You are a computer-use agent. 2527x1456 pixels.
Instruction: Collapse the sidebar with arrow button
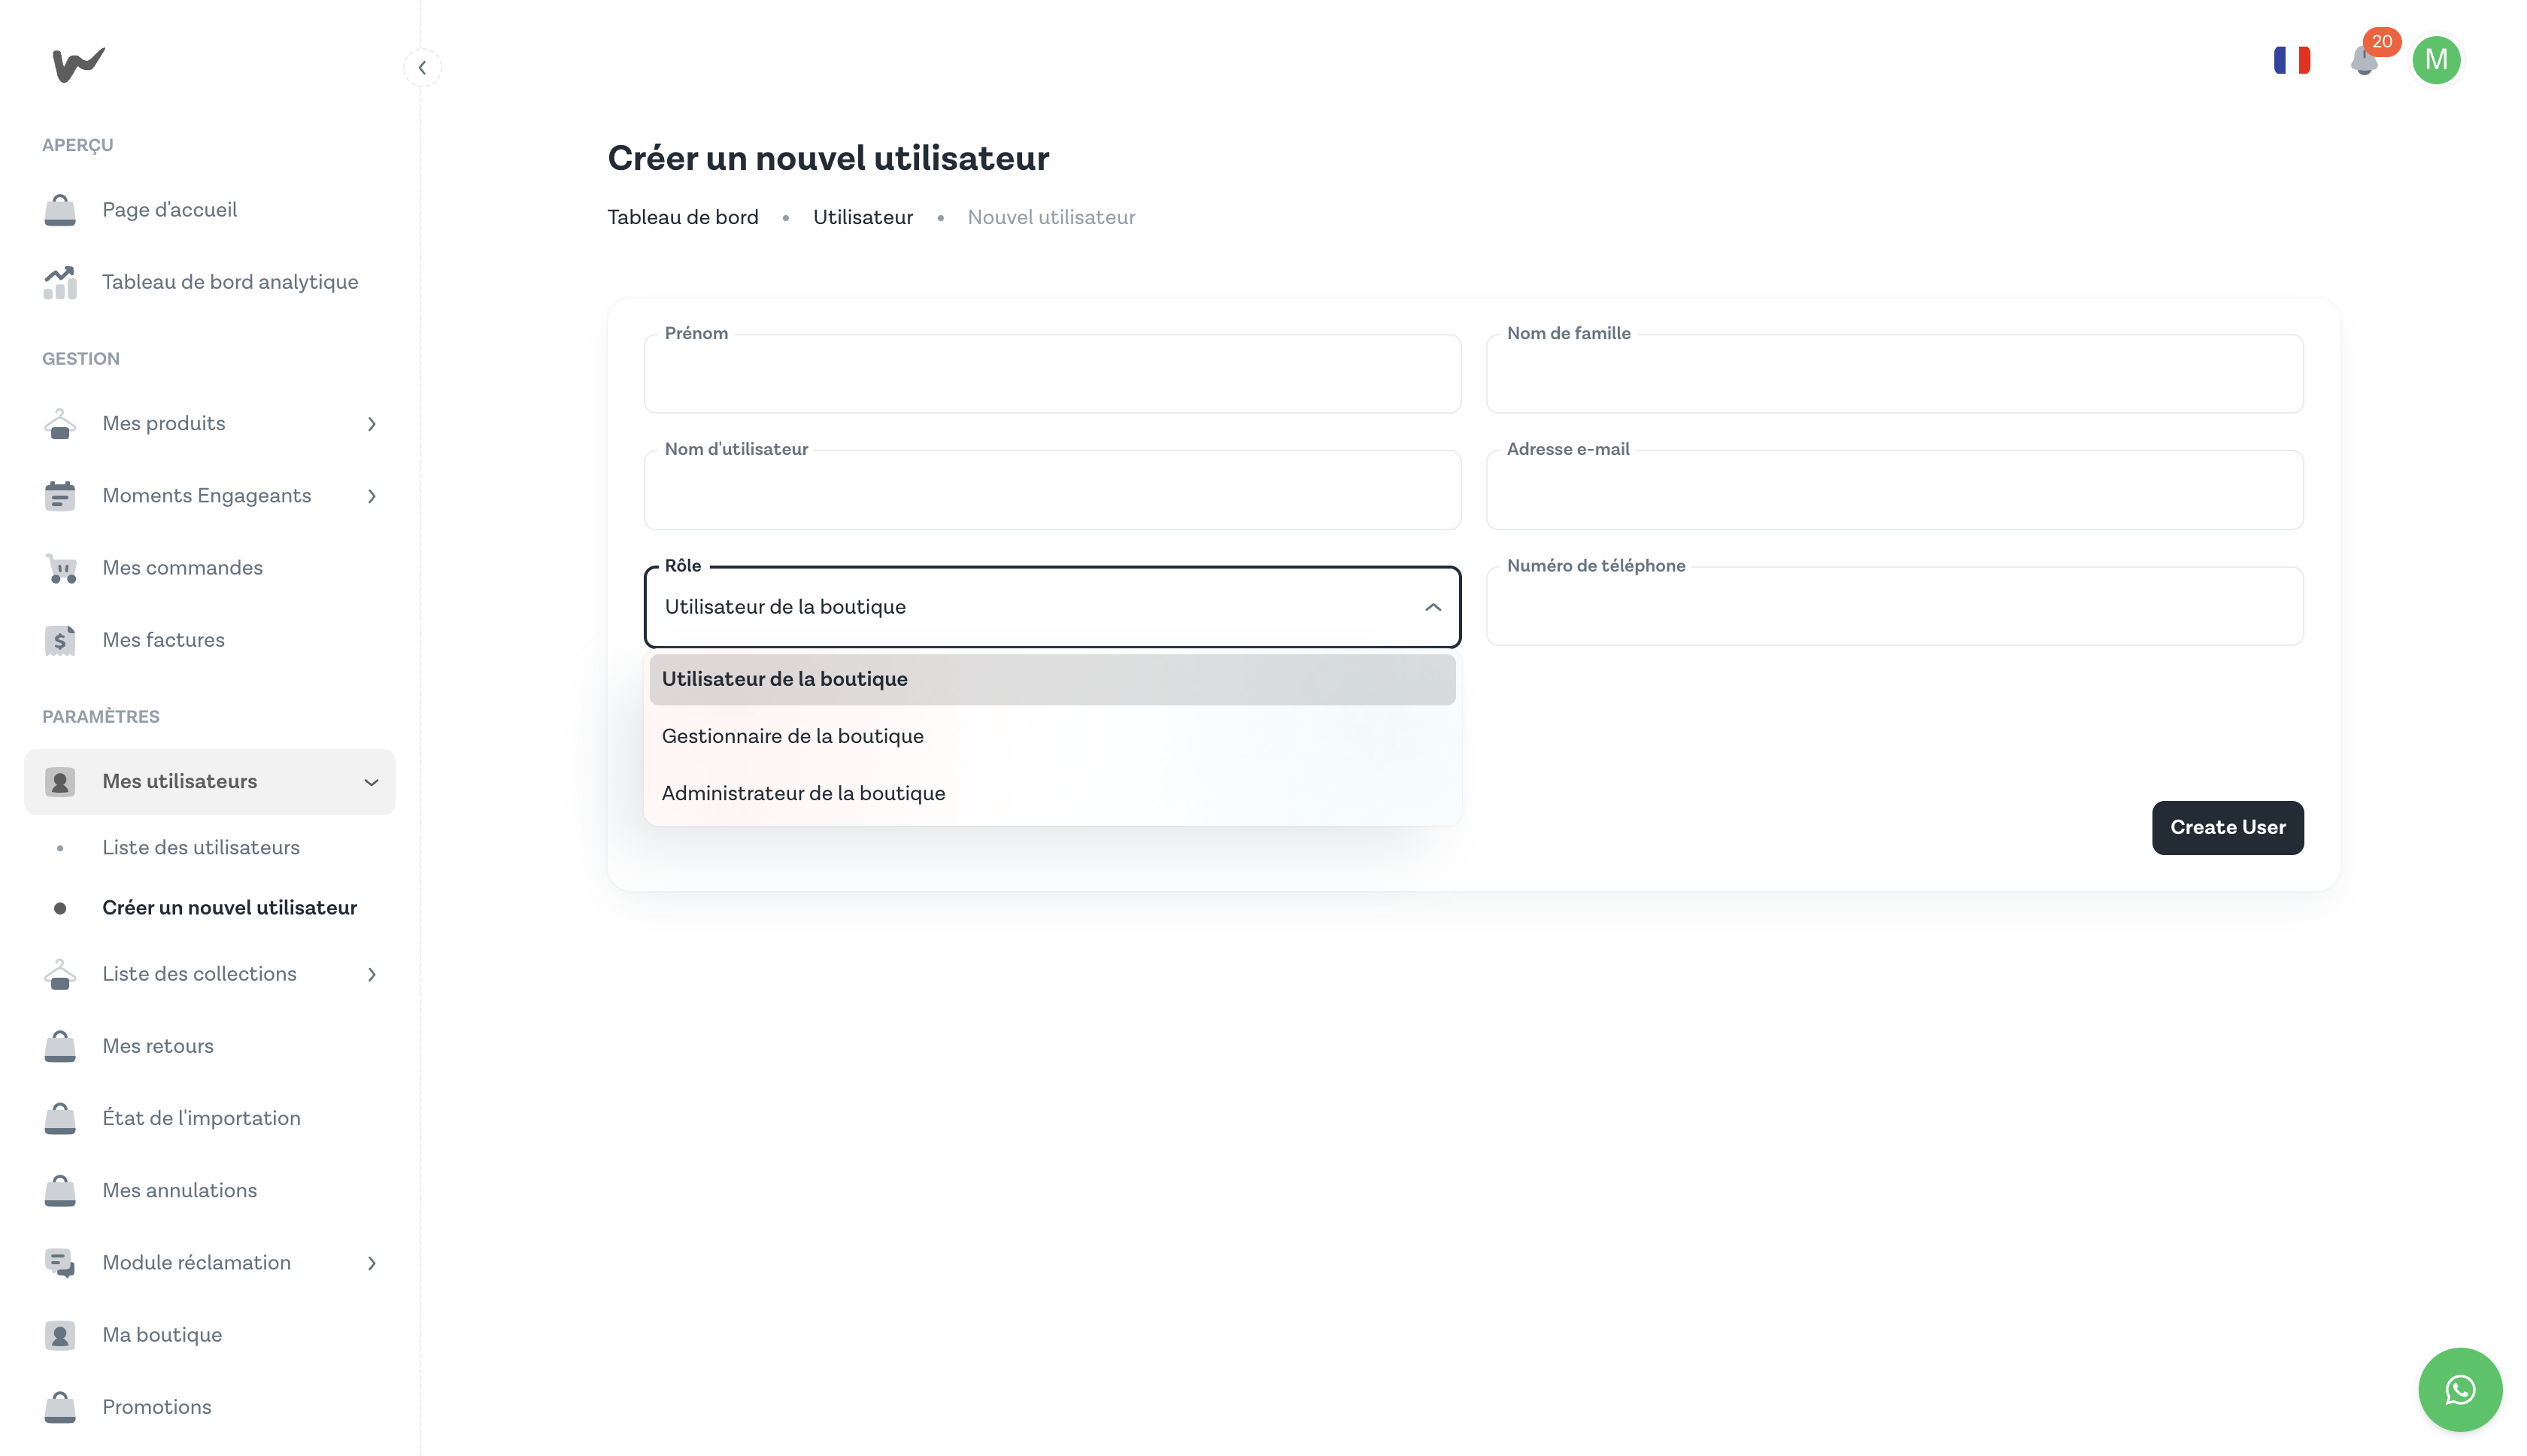point(422,68)
